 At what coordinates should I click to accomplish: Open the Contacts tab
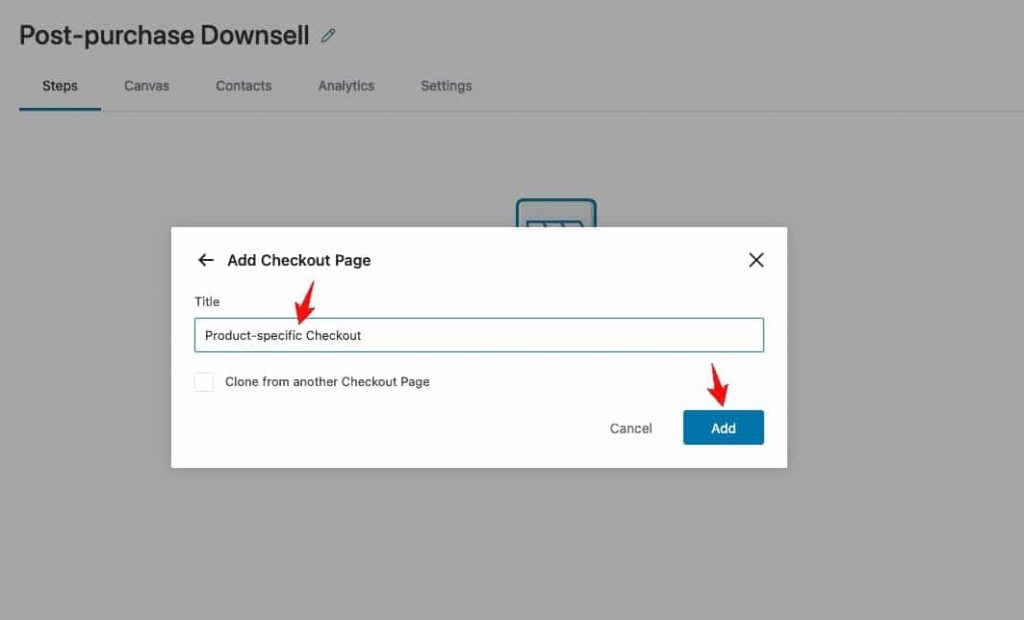coord(244,86)
